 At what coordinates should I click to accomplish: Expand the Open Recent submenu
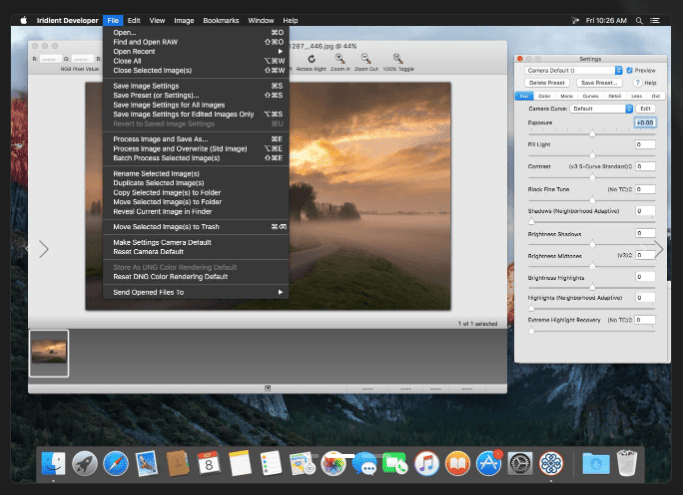pos(196,51)
